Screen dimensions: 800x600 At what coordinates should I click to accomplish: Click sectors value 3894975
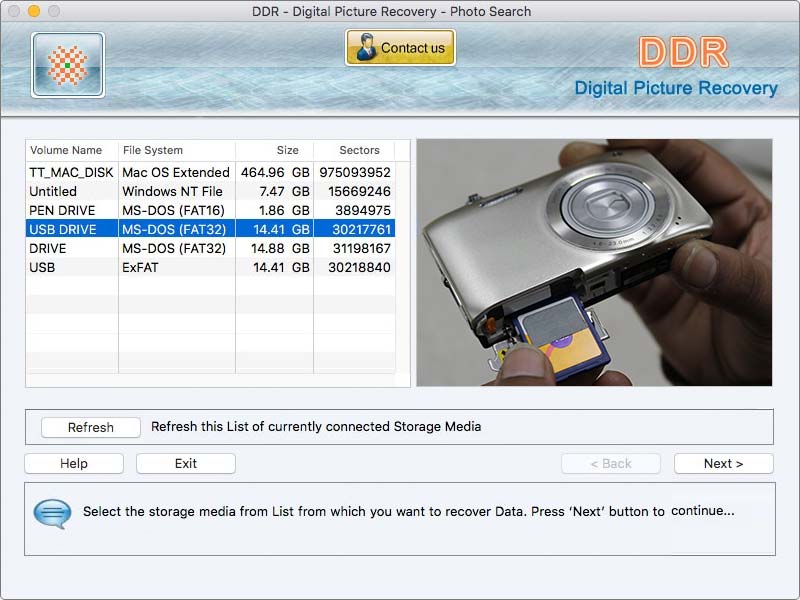(363, 210)
